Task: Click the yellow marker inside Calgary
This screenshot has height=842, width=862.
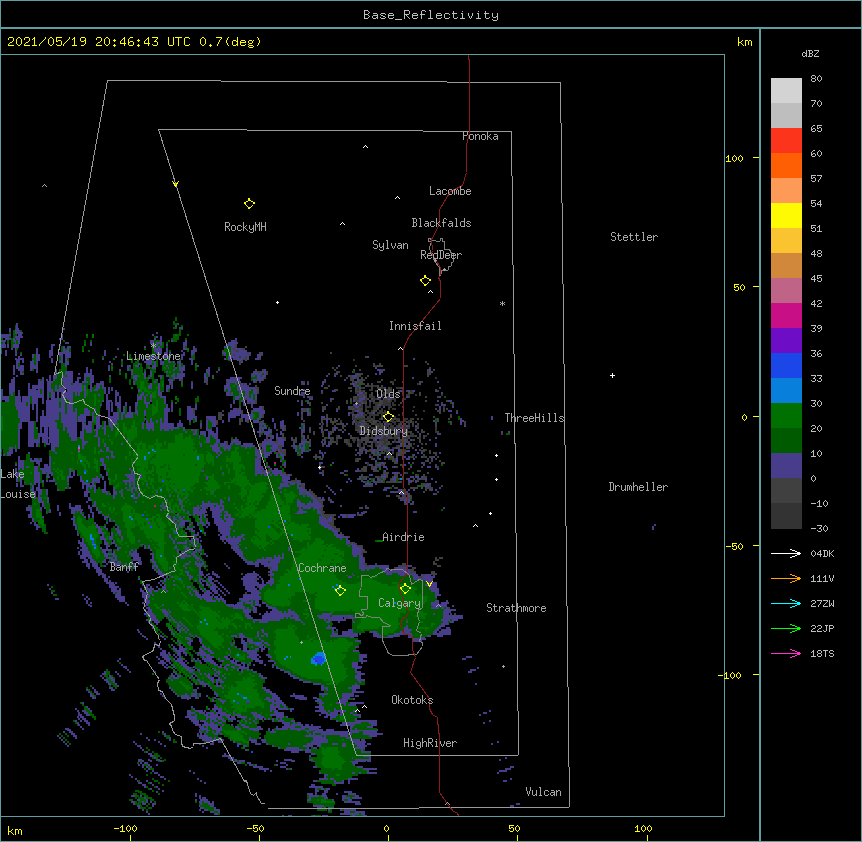Action: click(405, 589)
